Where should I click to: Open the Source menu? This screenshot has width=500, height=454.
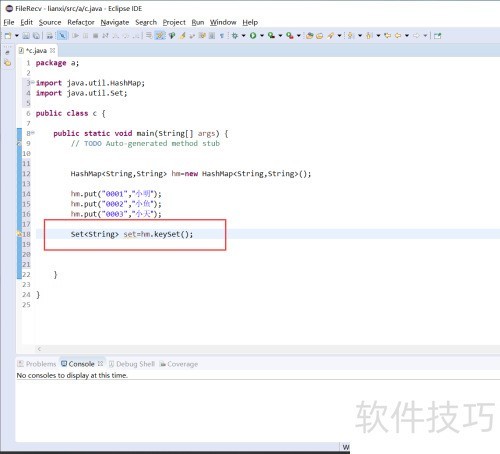(50, 22)
